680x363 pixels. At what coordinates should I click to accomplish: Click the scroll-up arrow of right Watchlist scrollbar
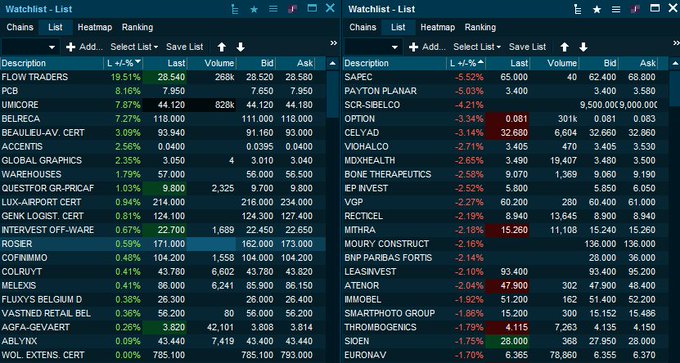675,63
